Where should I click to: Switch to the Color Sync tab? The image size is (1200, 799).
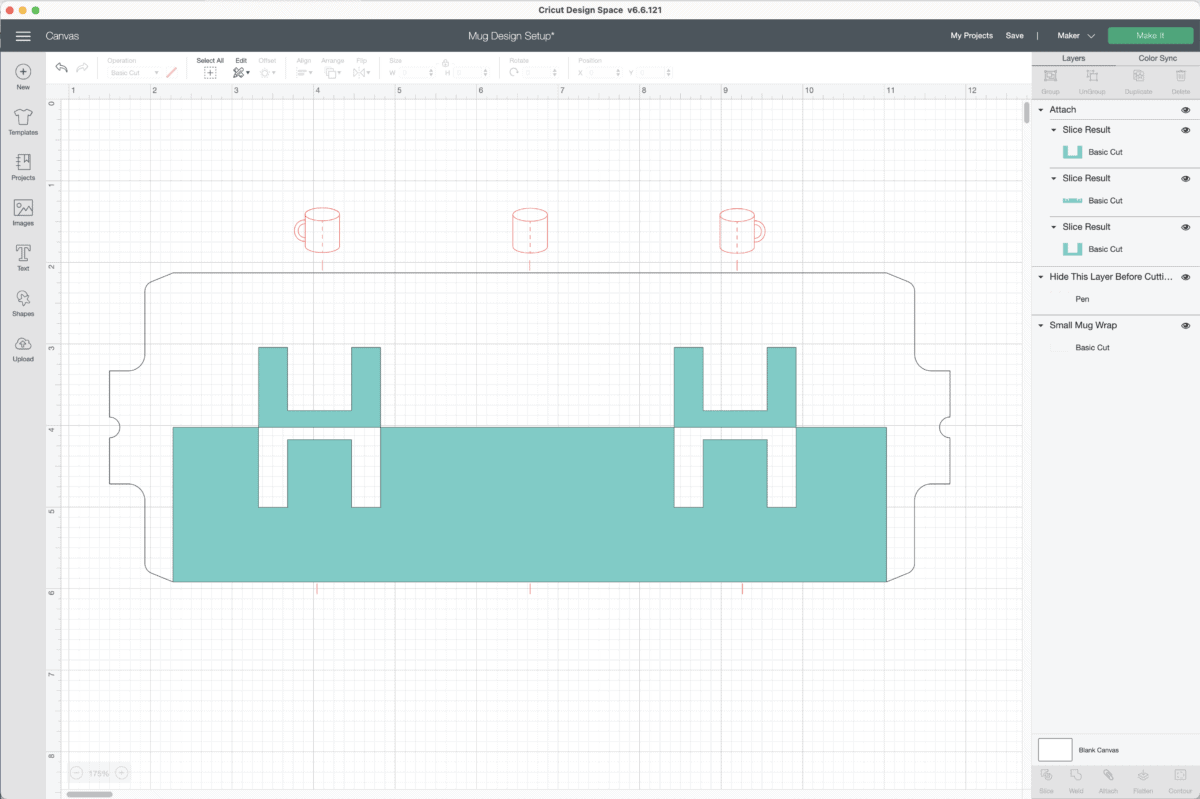pos(1157,58)
